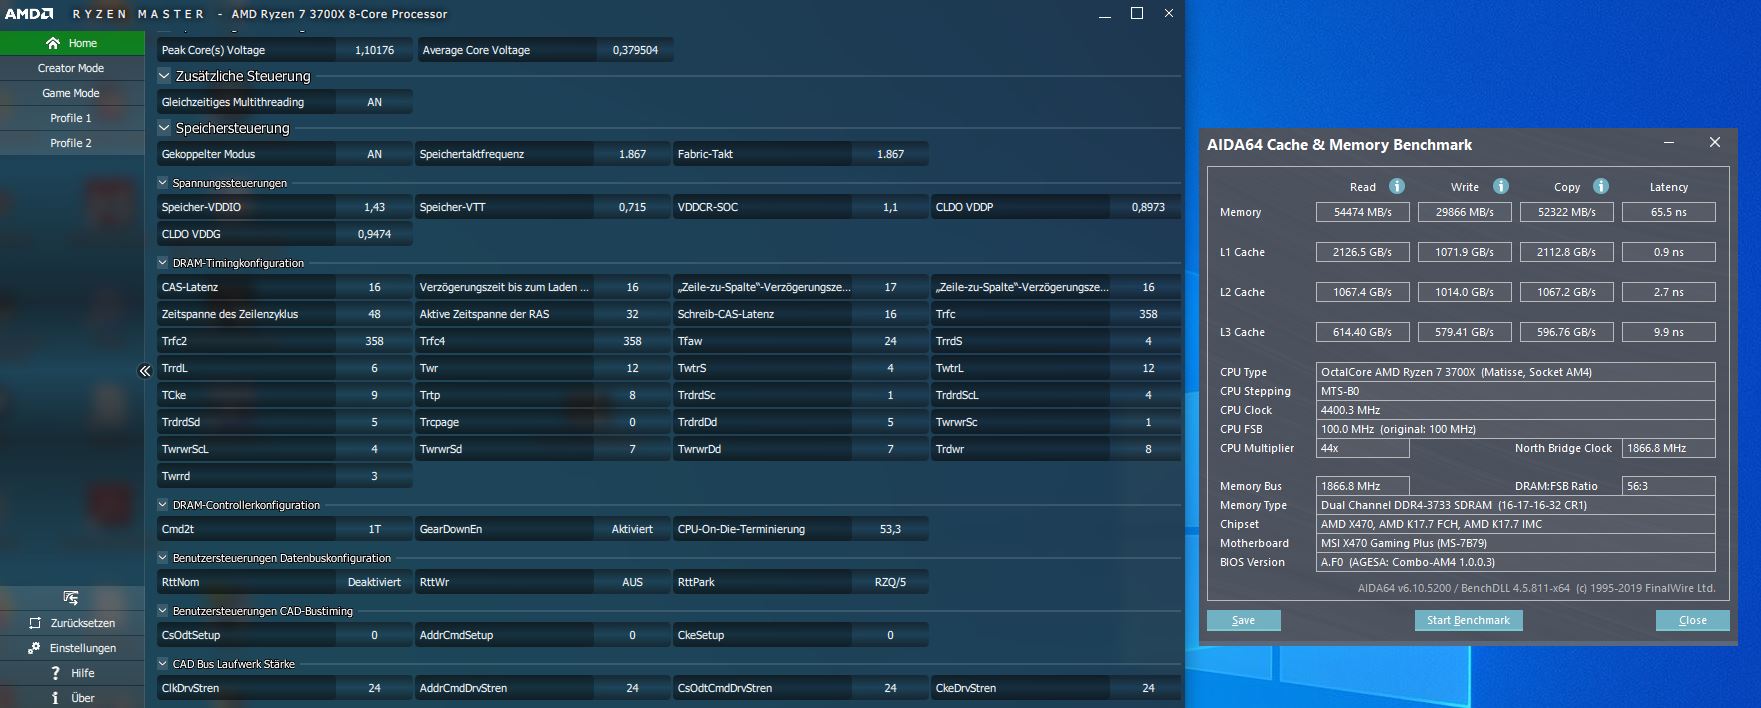1761x708 pixels.
Task: Click the Motherboard MSI X470 Gaming Plus field
Action: pyautogui.click(x=1515, y=543)
